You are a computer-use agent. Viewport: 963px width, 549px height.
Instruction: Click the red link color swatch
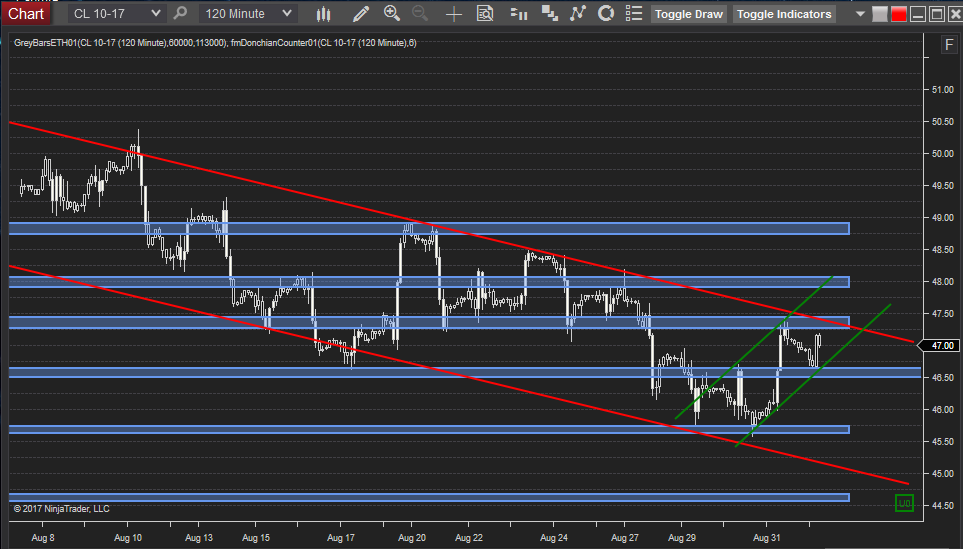click(899, 14)
